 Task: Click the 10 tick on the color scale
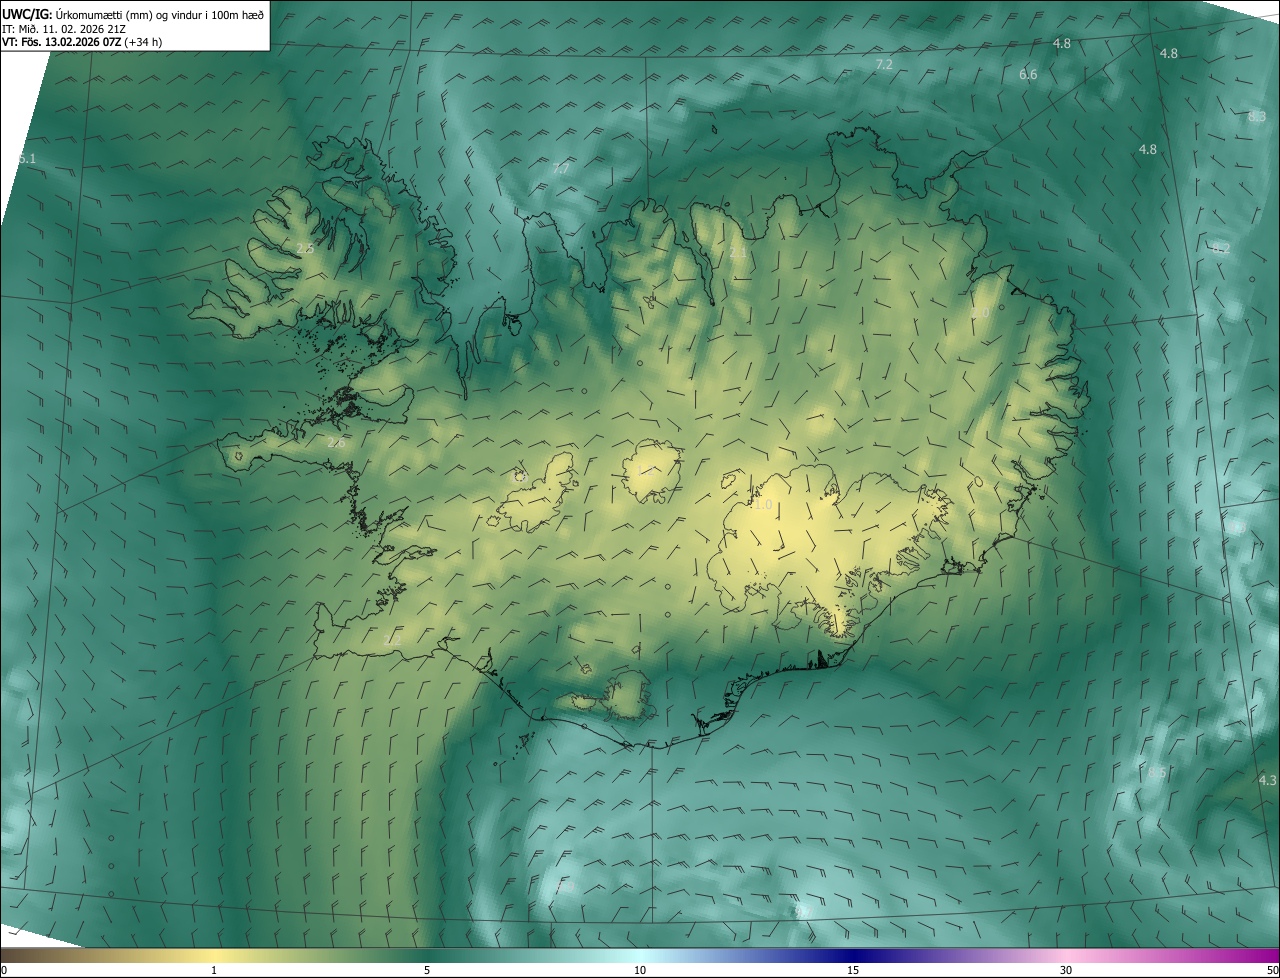640,970
